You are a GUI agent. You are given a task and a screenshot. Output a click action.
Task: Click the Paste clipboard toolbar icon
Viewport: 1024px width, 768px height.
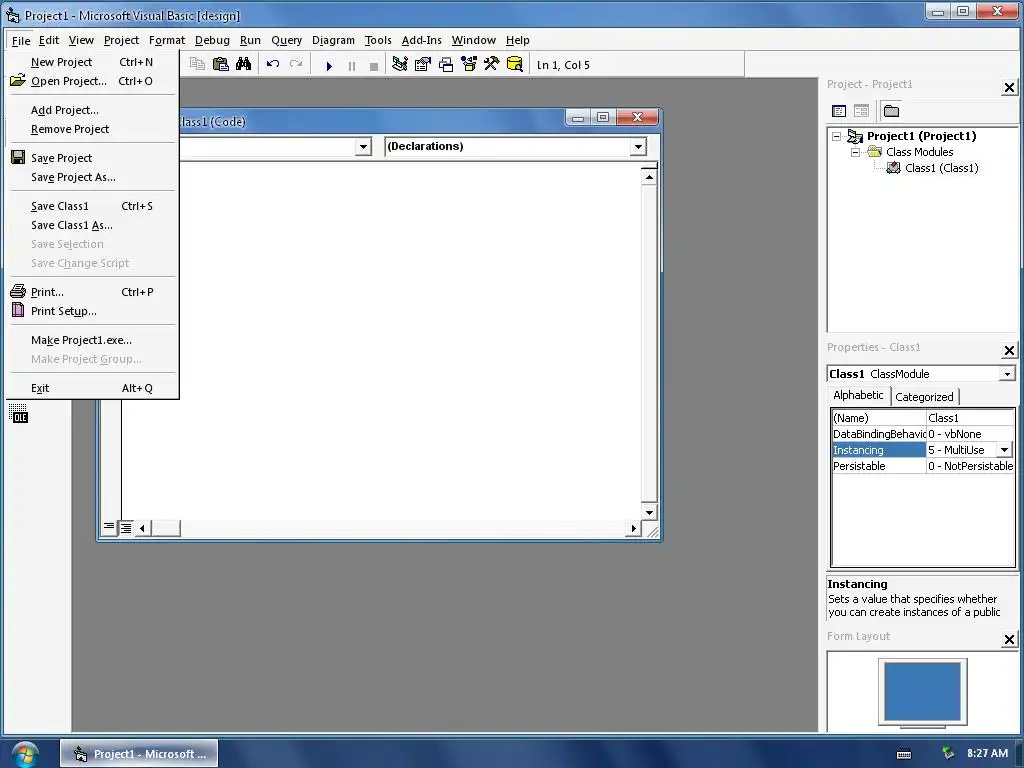(221, 64)
